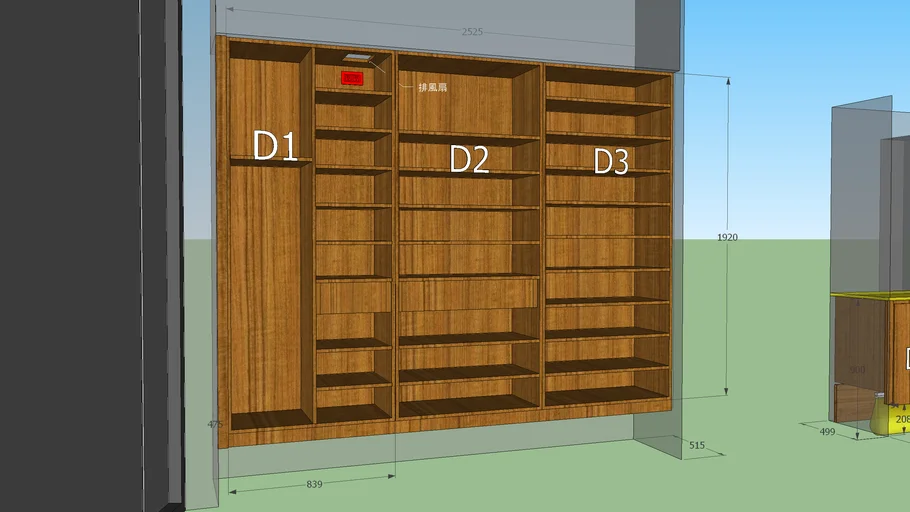Screen dimensions: 910x512
Task: Select the red tag in top shelf
Action: click(x=351, y=78)
